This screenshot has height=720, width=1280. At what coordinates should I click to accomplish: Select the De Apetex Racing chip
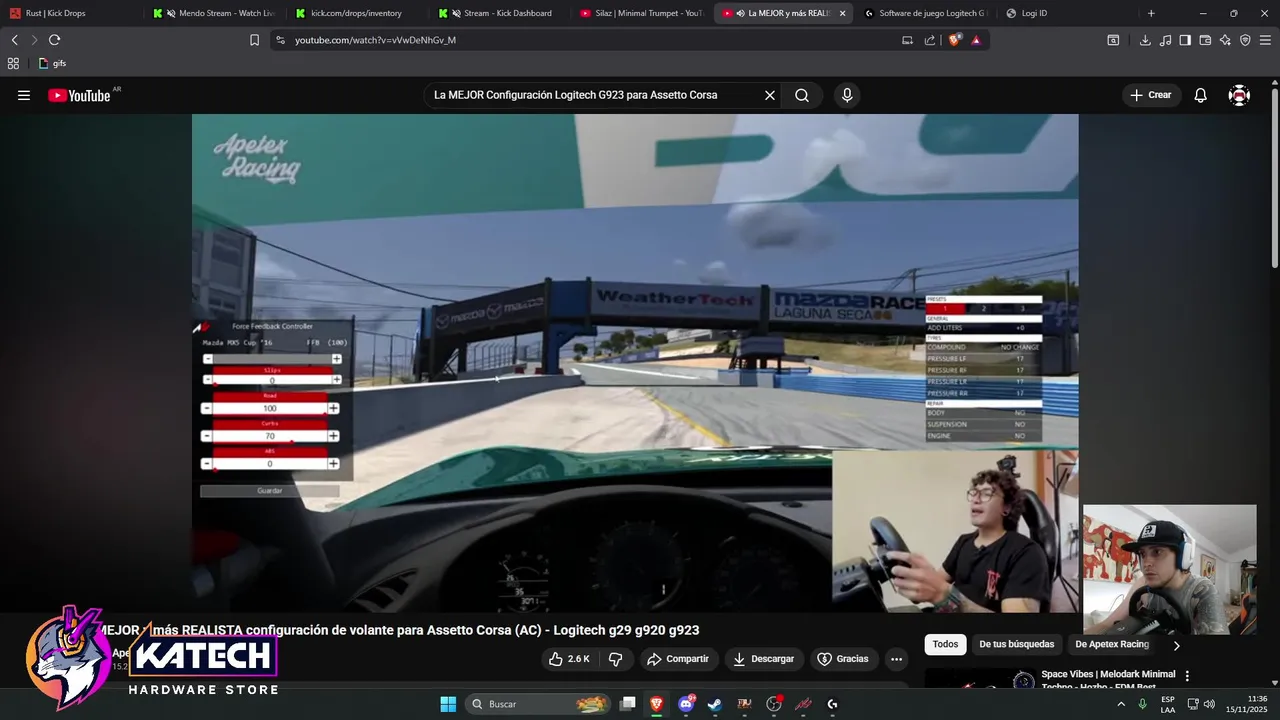[x=1112, y=644]
